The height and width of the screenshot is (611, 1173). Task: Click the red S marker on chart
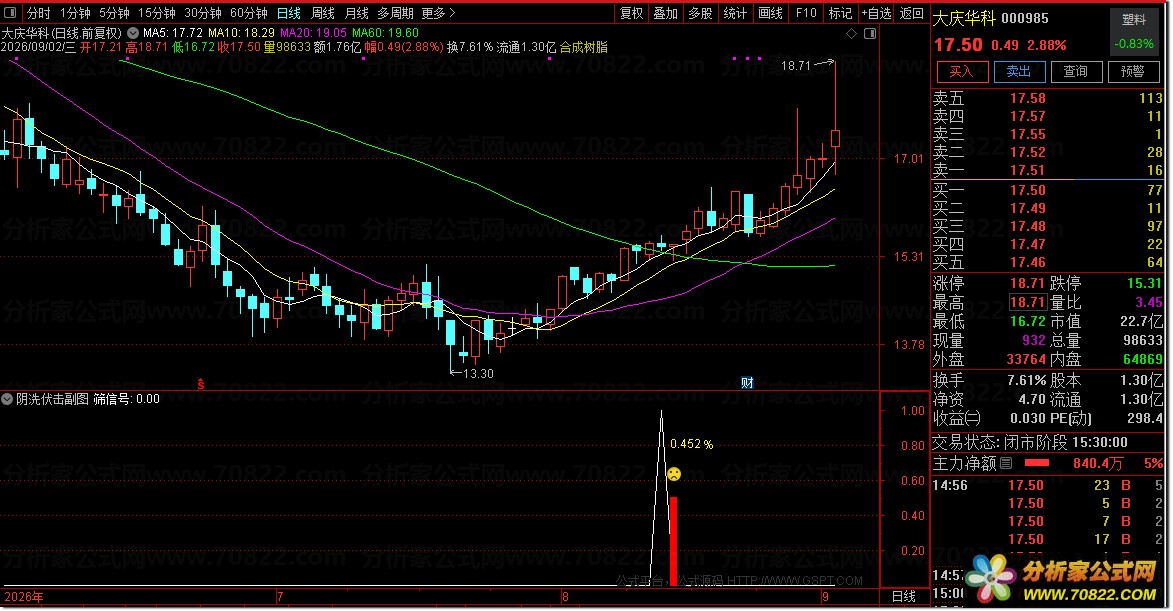(200, 384)
